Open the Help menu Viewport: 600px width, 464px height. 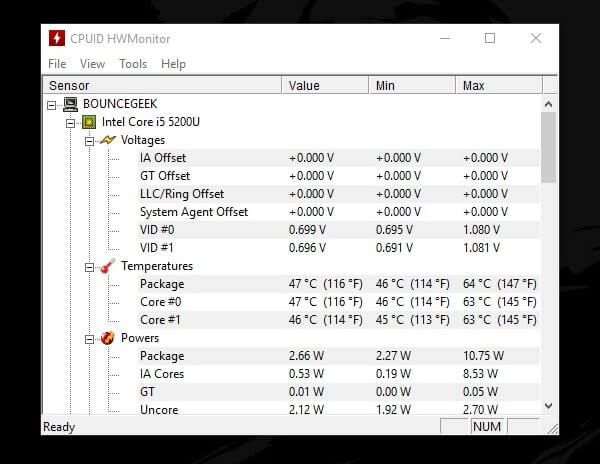coord(173,63)
